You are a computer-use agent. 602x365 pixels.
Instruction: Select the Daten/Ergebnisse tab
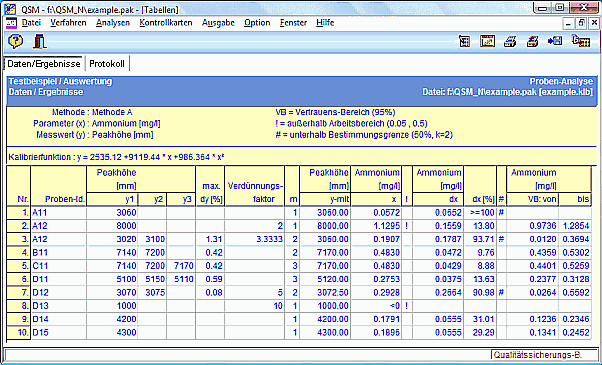click(44, 64)
